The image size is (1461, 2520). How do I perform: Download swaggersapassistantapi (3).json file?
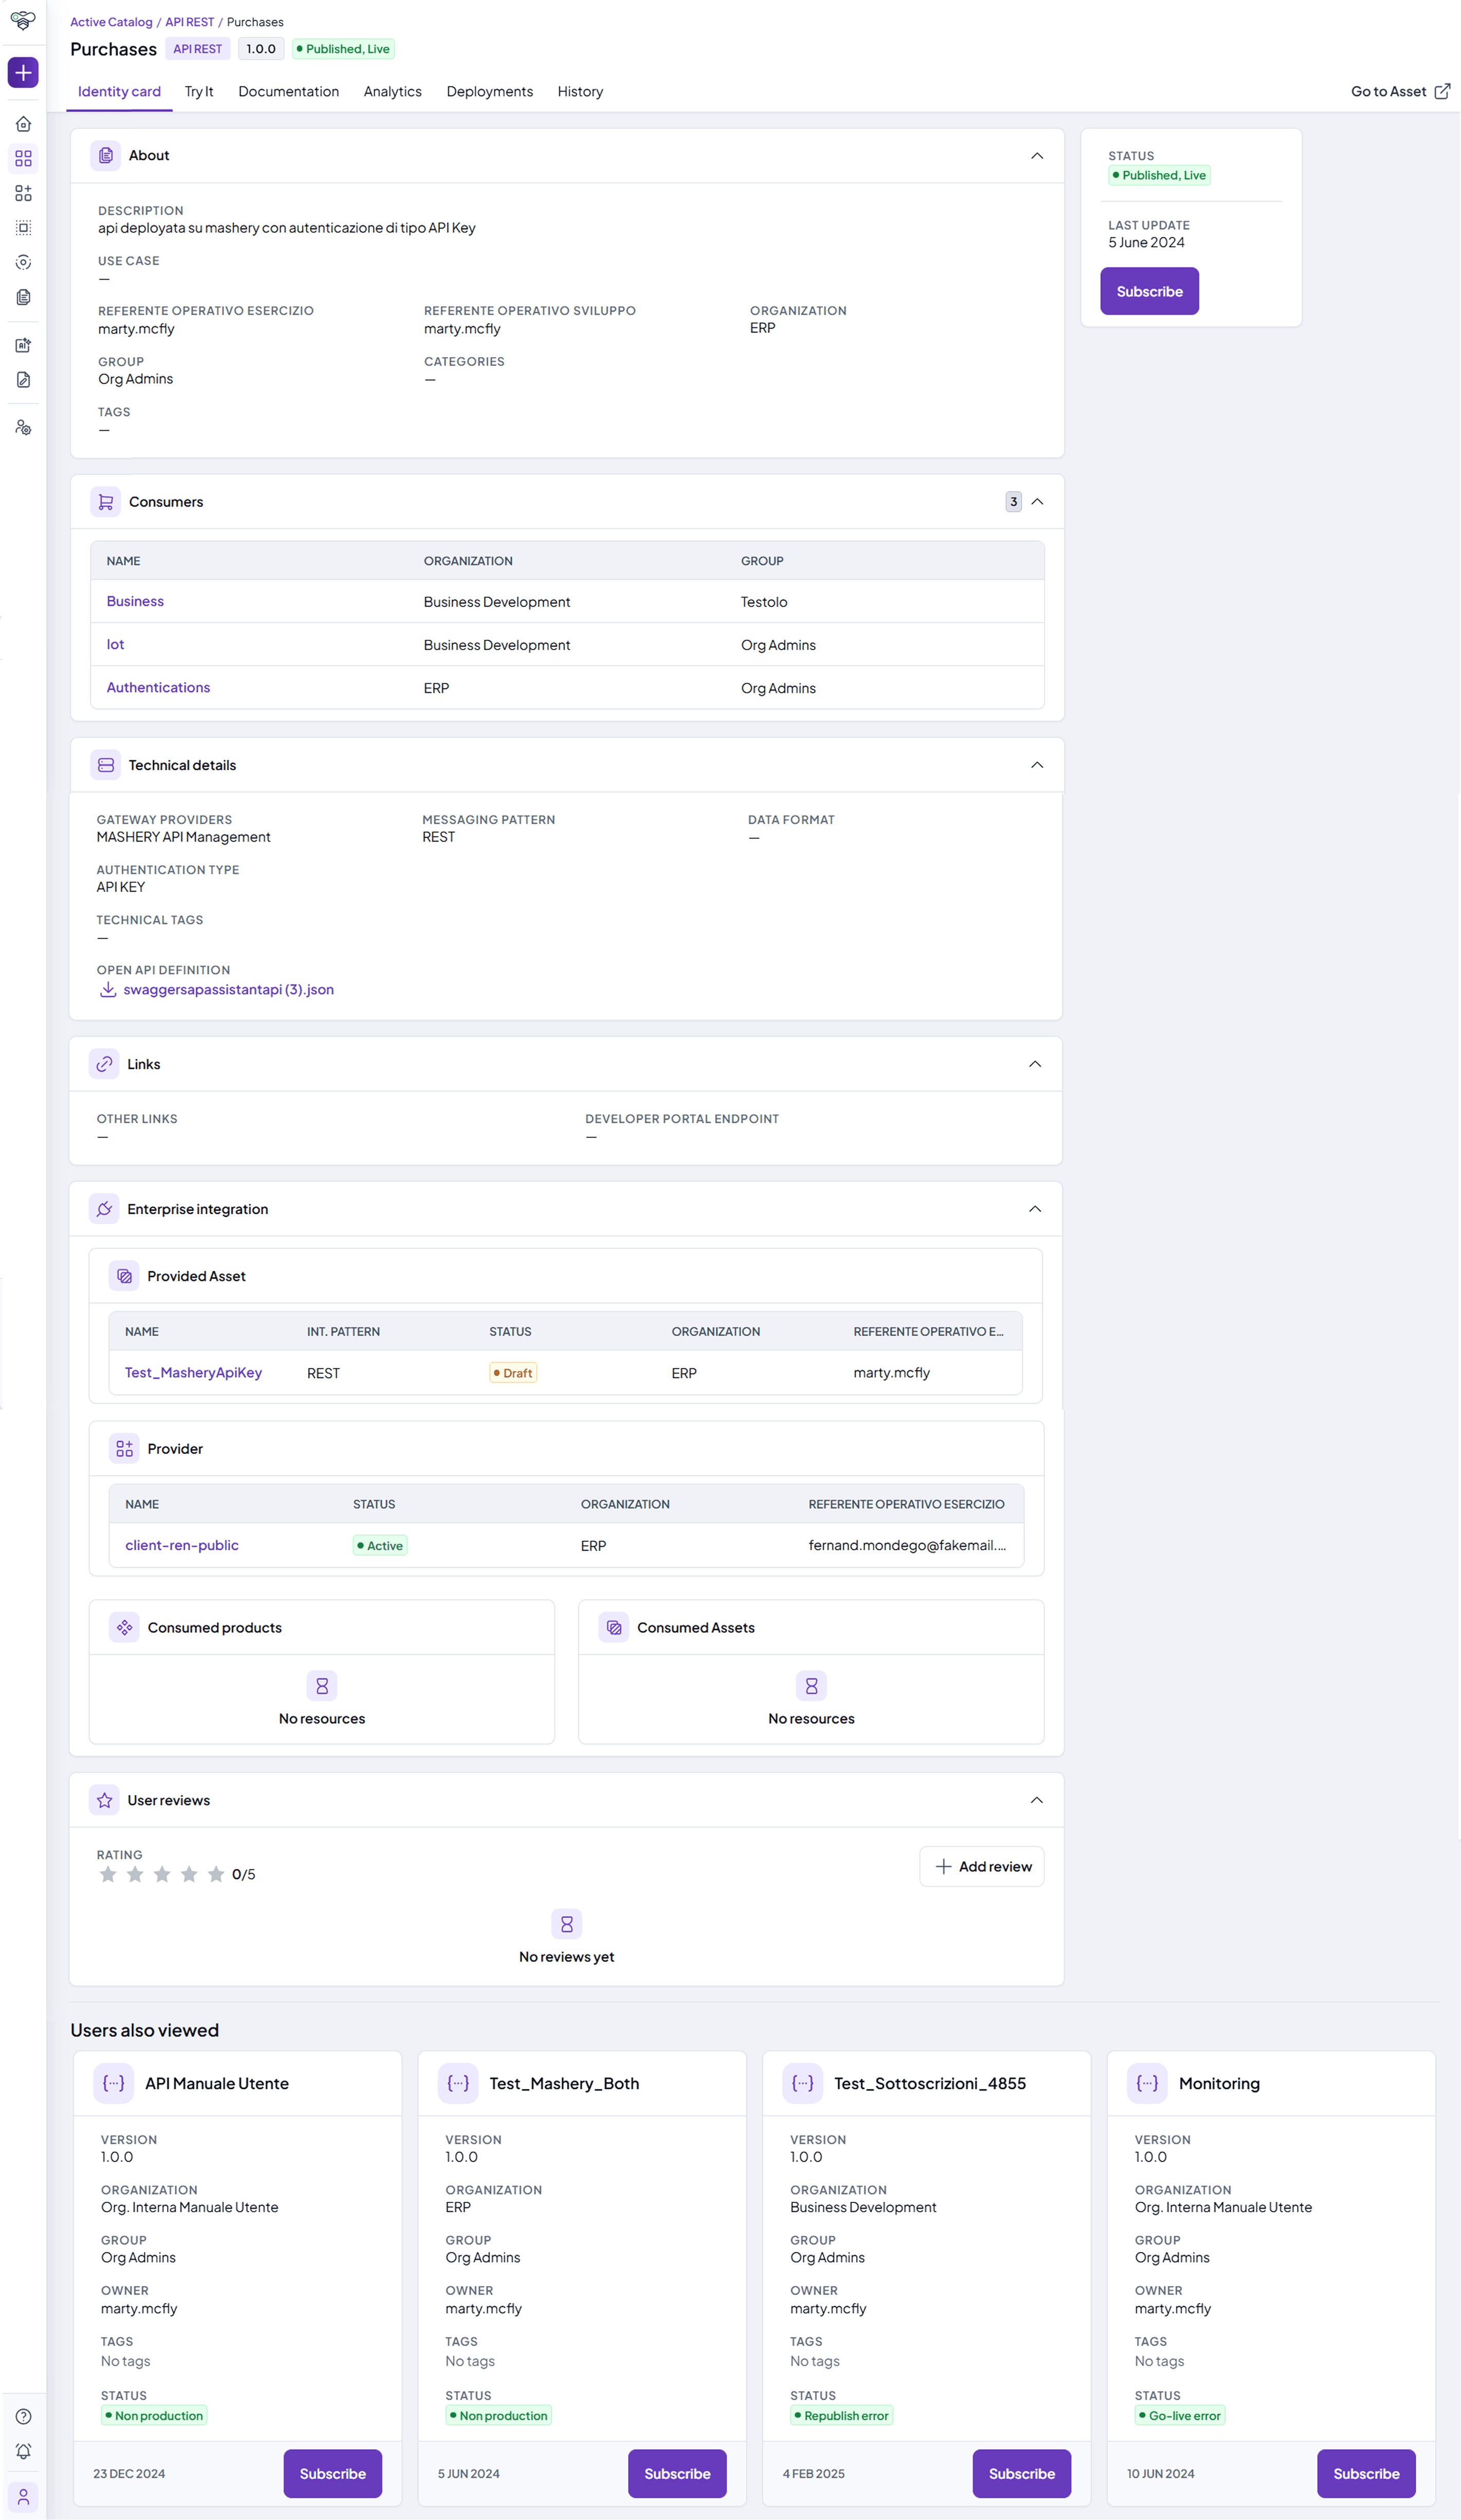click(228, 989)
